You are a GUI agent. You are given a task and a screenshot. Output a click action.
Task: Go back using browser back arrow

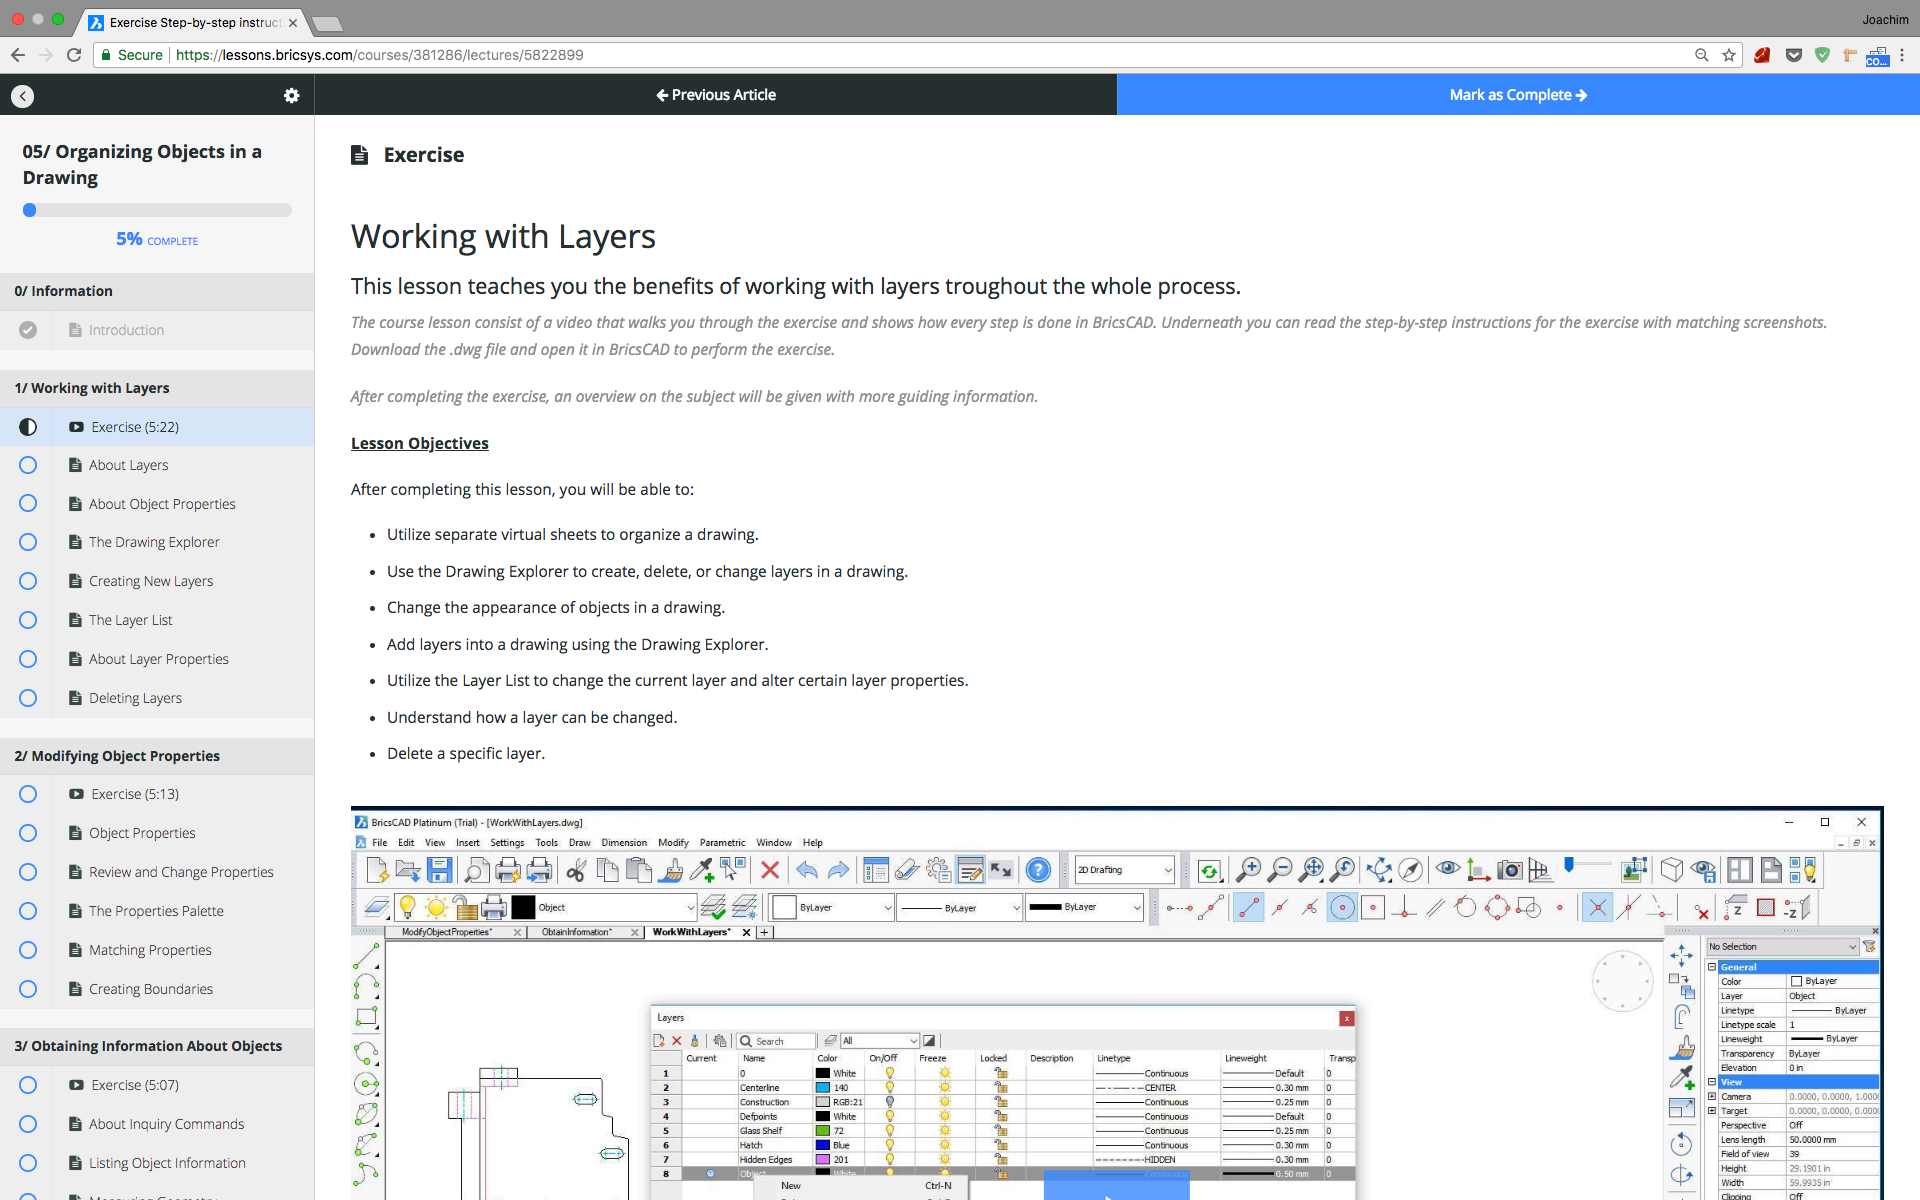[x=18, y=55]
